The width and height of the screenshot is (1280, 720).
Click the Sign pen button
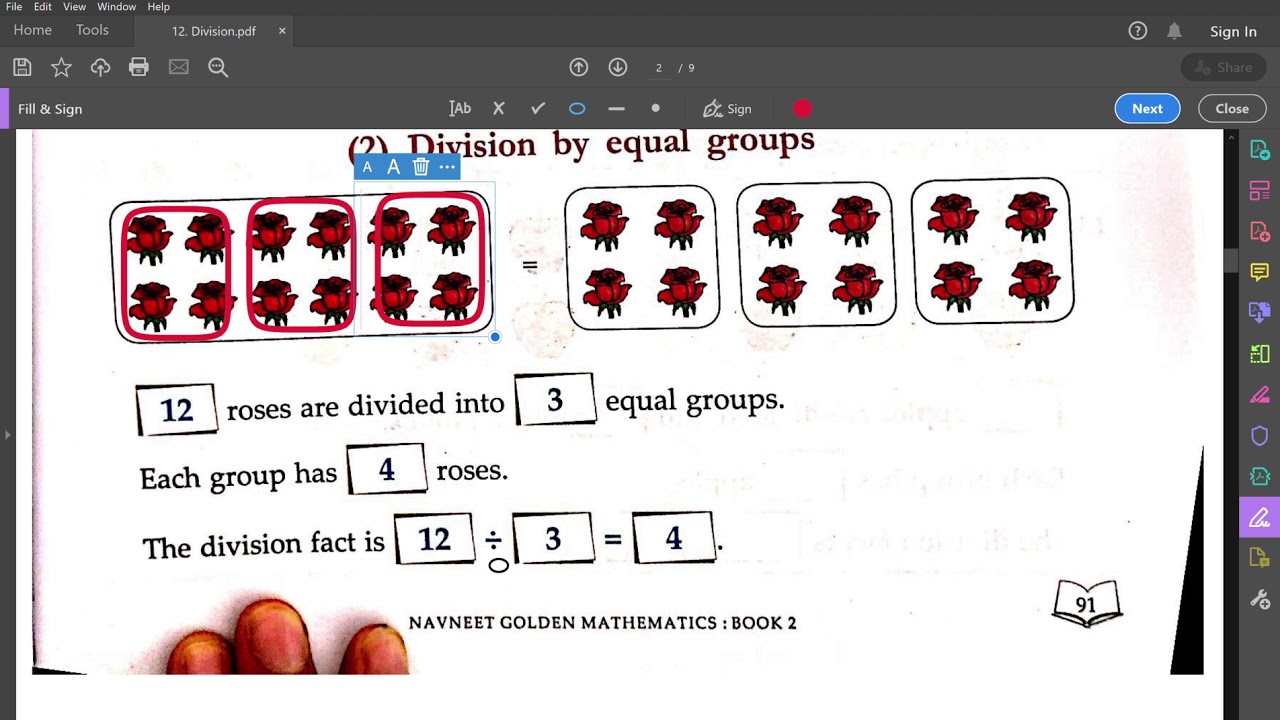tap(727, 108)
